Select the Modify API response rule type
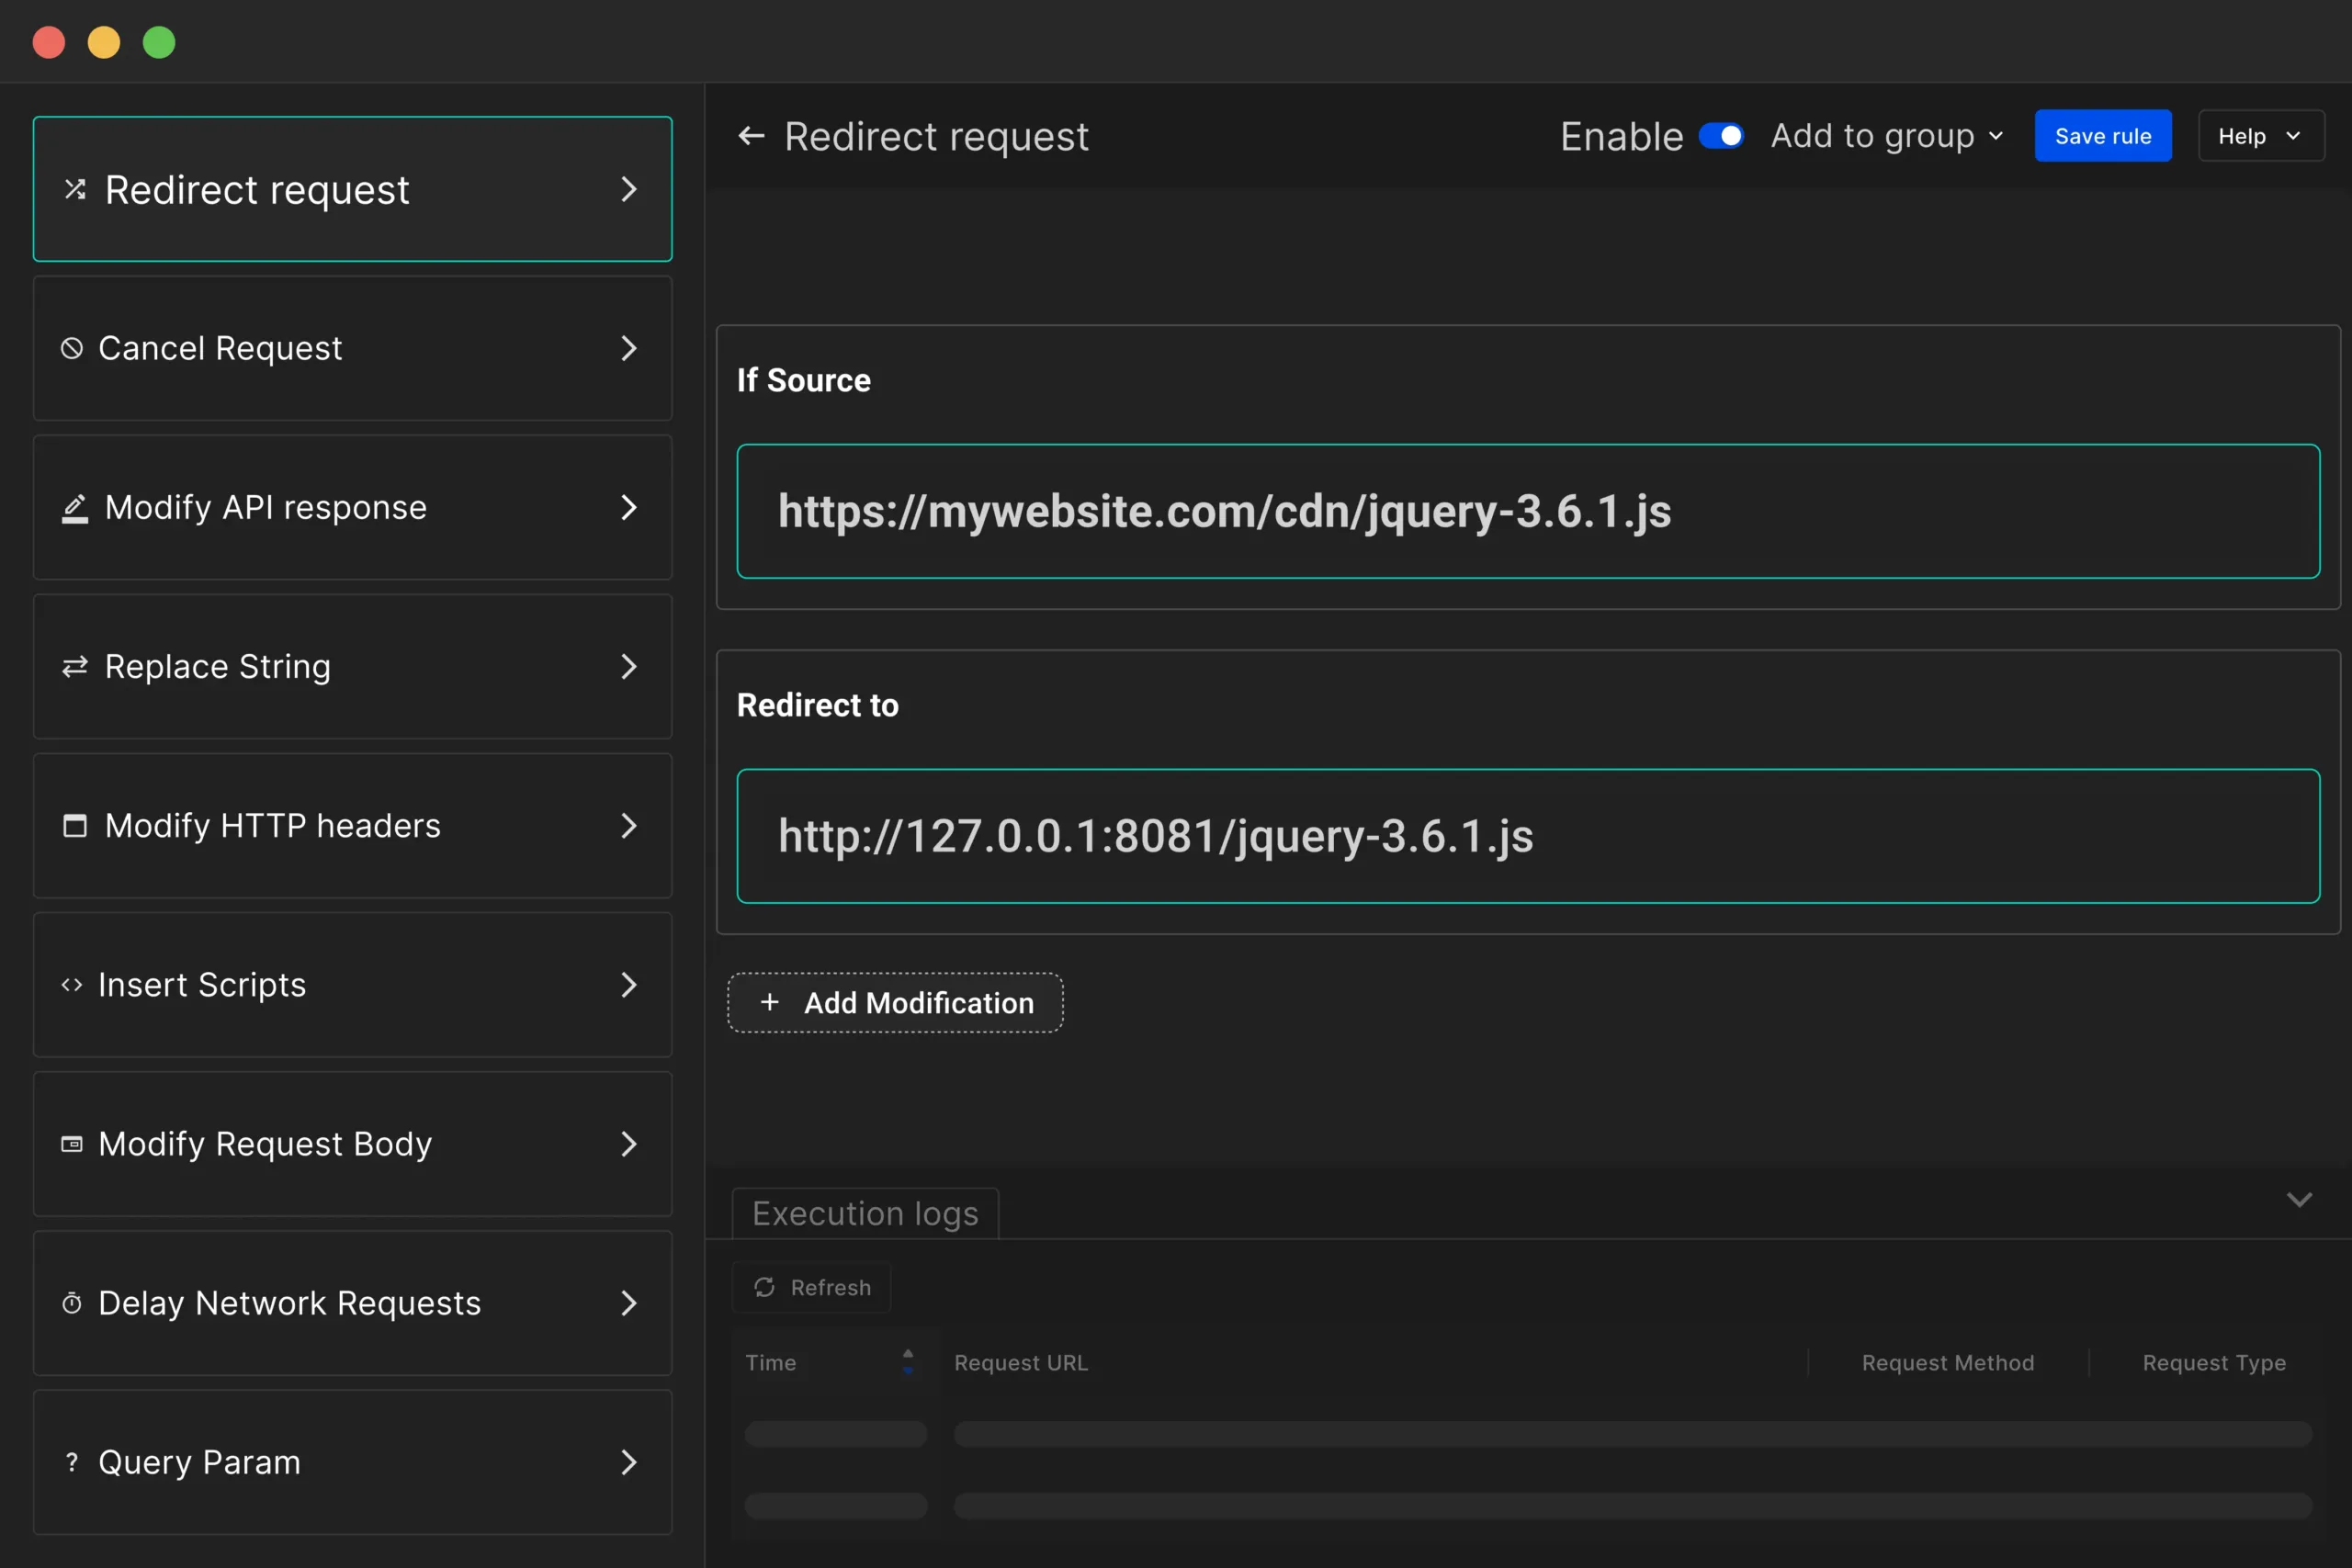The height and width of the screenshot is (1568, 2352). [352, 507]
